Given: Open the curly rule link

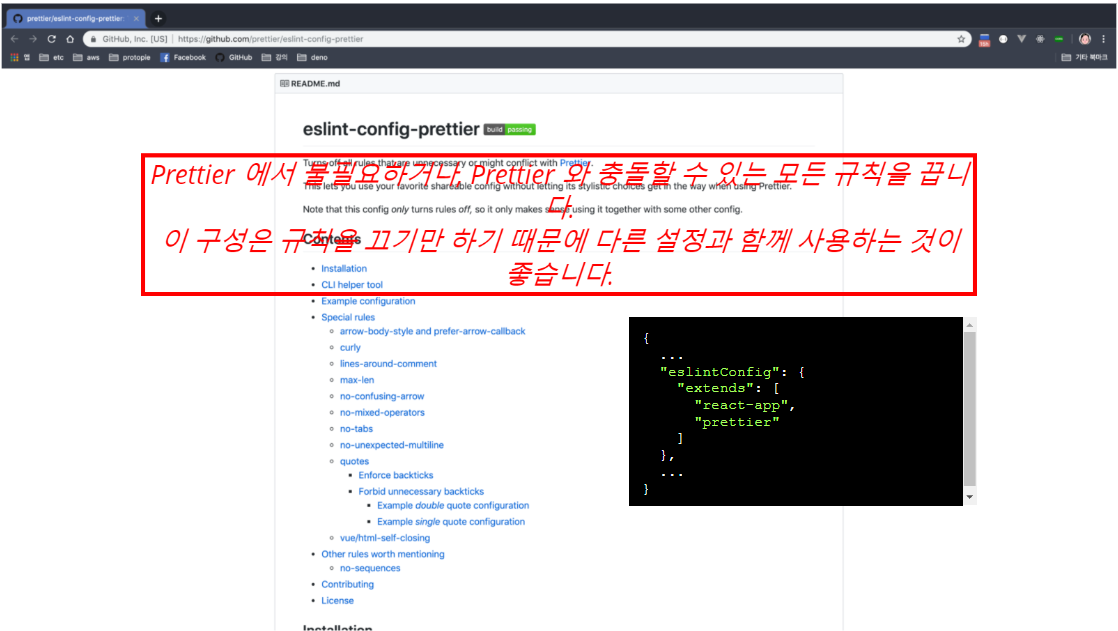Looking at the screenshot, I should click(x=350, y=347).
